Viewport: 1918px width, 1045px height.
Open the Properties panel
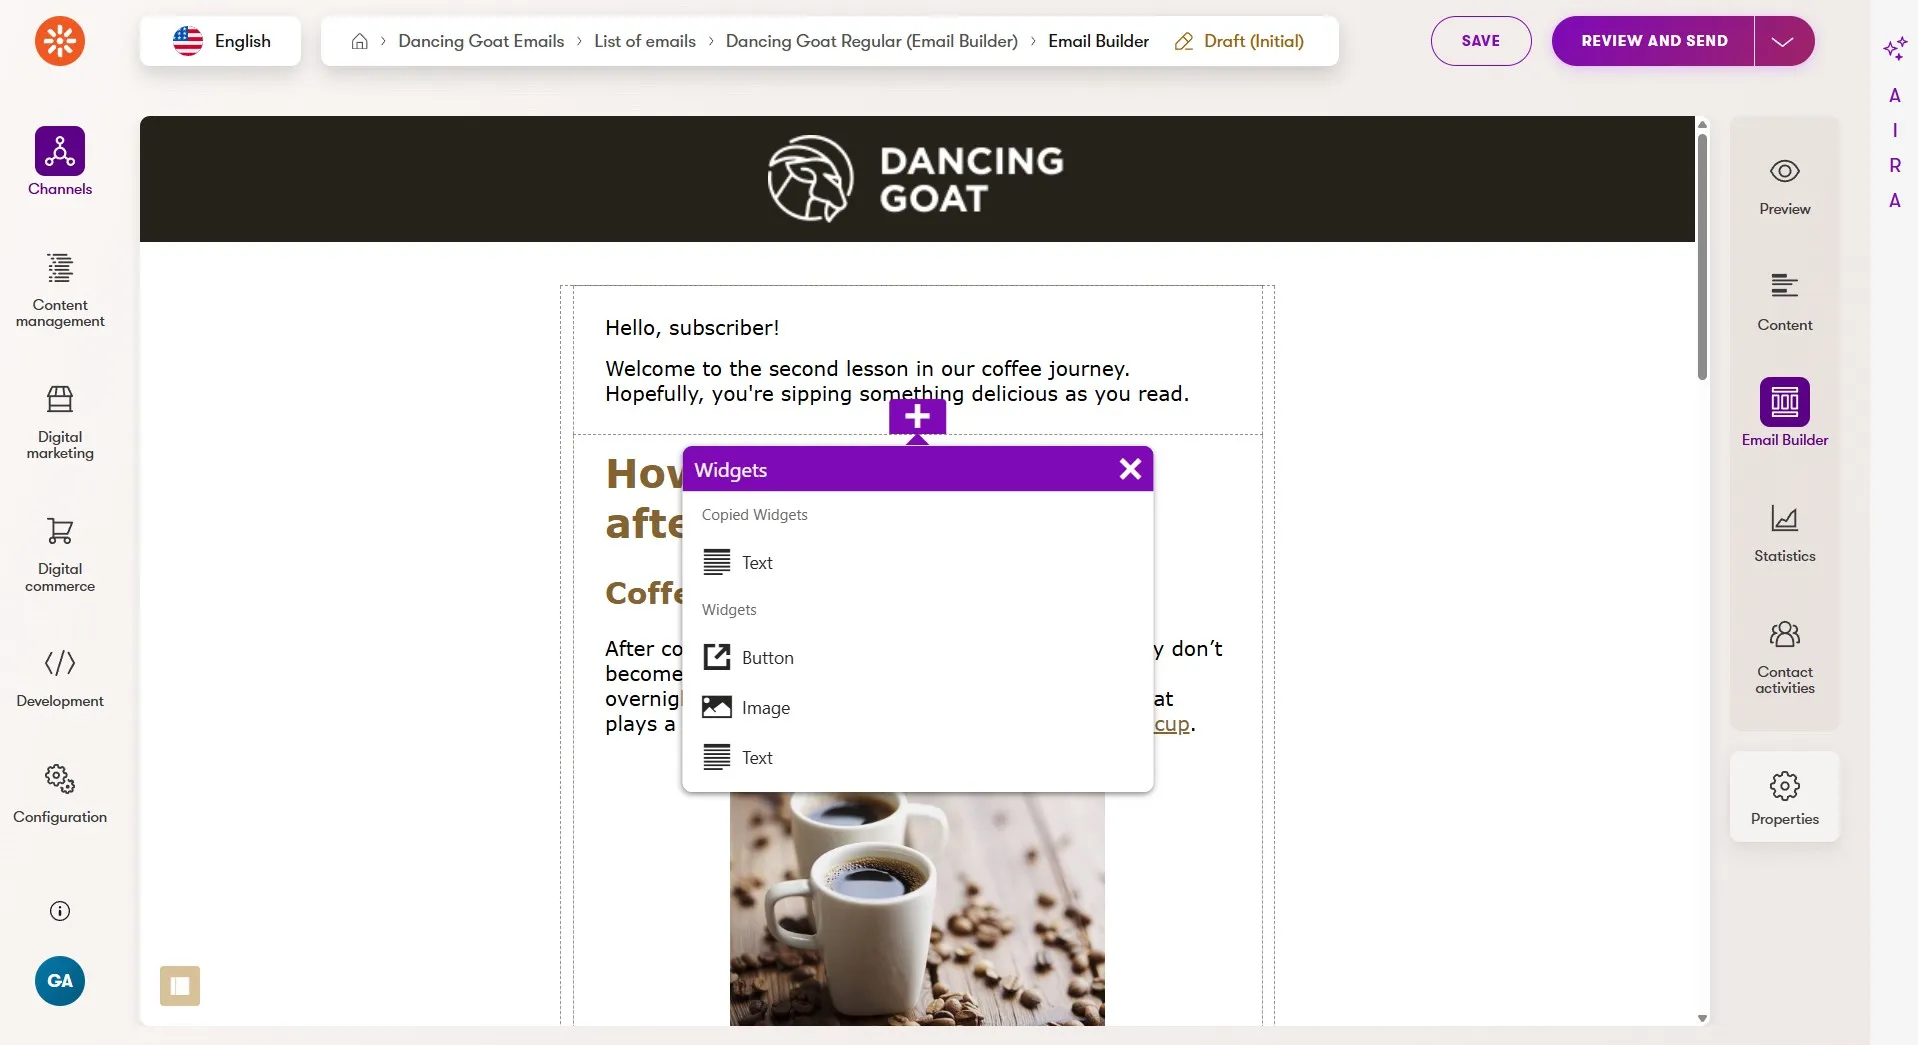point(1784,797)
